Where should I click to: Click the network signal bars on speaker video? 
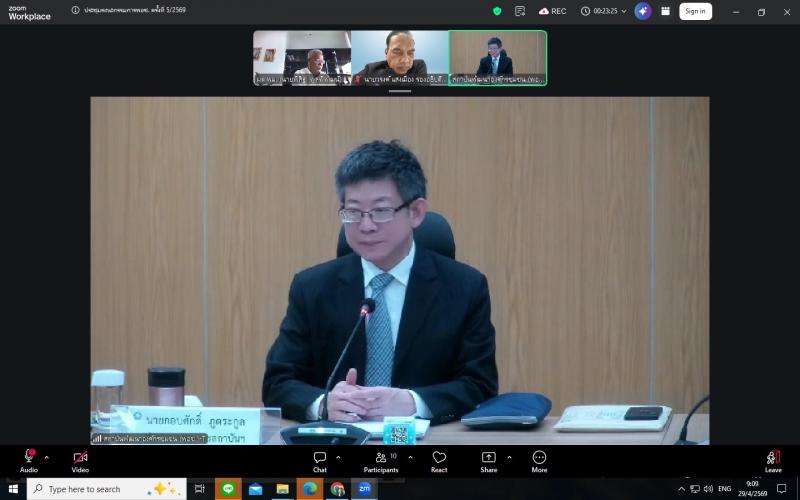pyautogui.click(x=97, y=438)
